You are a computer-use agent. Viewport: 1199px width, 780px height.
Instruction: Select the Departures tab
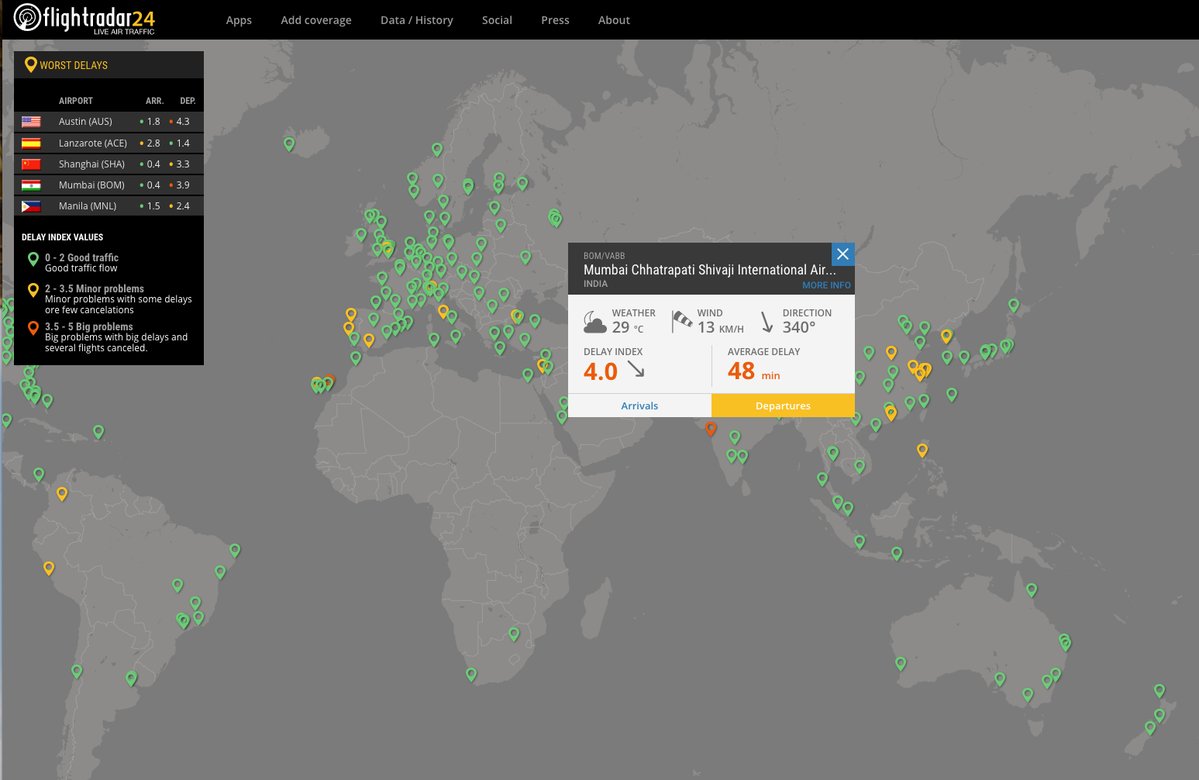tap(783, 406)
